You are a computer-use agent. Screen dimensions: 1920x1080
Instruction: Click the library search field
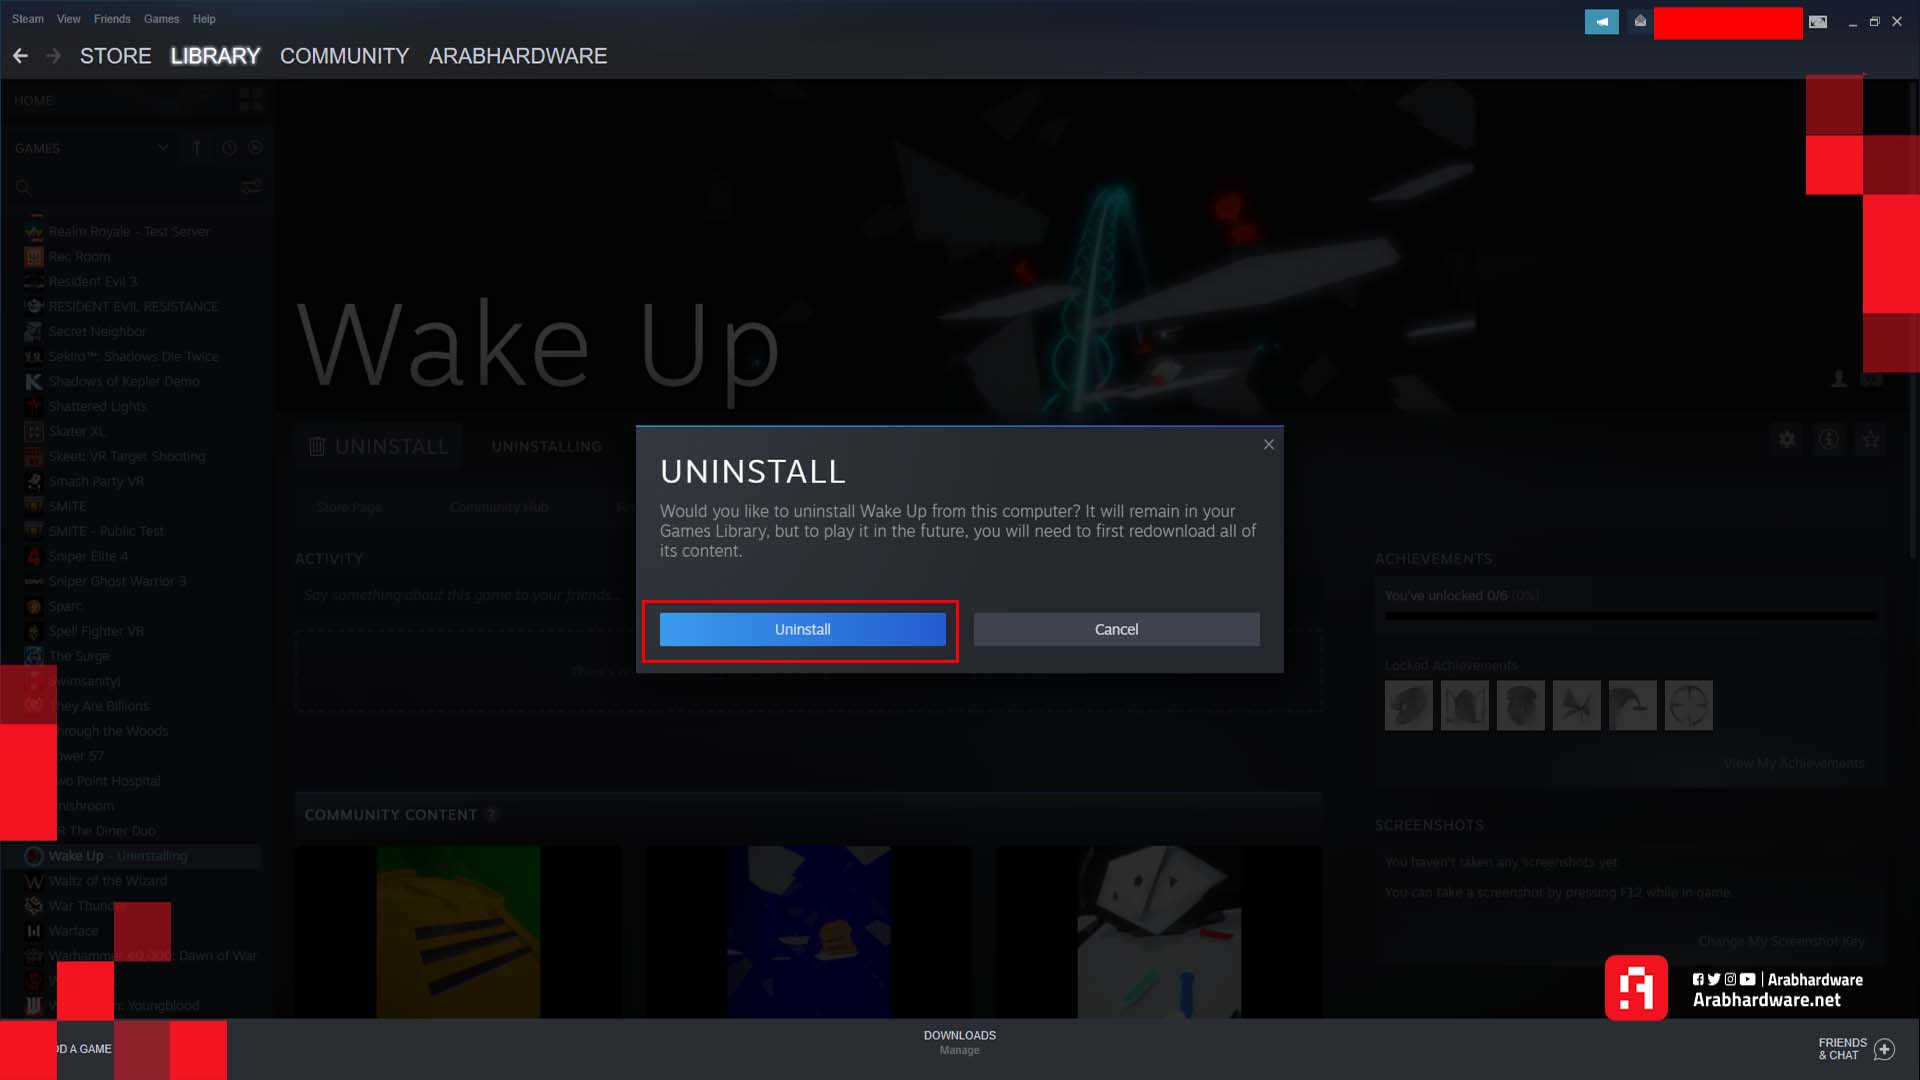pos(125,187)
